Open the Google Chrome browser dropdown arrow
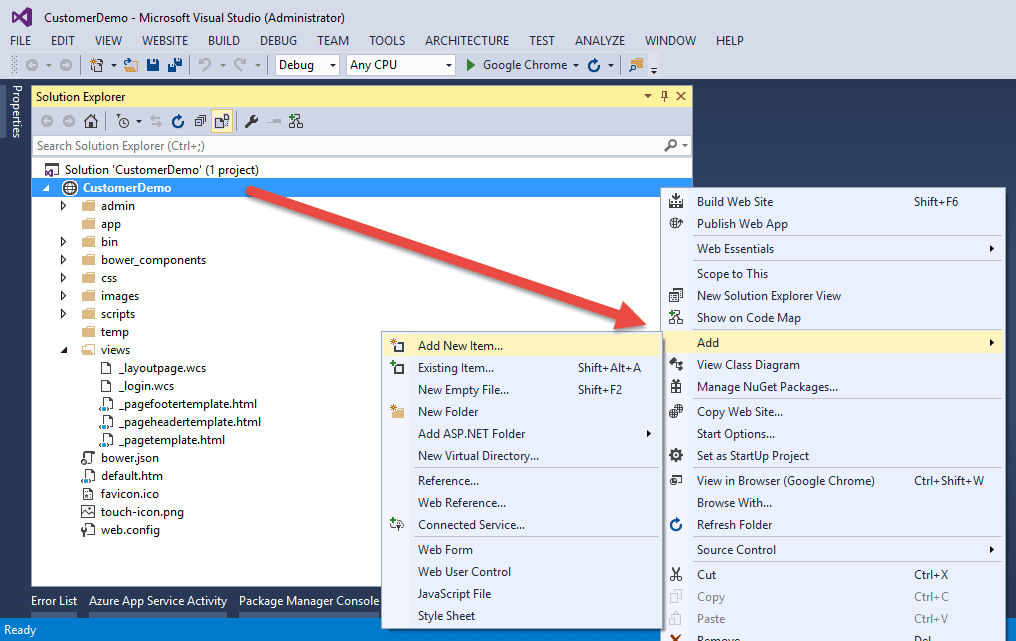1016x641 pixels. 575,65
